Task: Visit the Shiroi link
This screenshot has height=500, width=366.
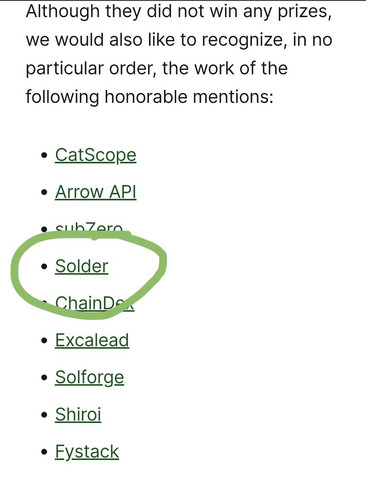Action: 78,415
